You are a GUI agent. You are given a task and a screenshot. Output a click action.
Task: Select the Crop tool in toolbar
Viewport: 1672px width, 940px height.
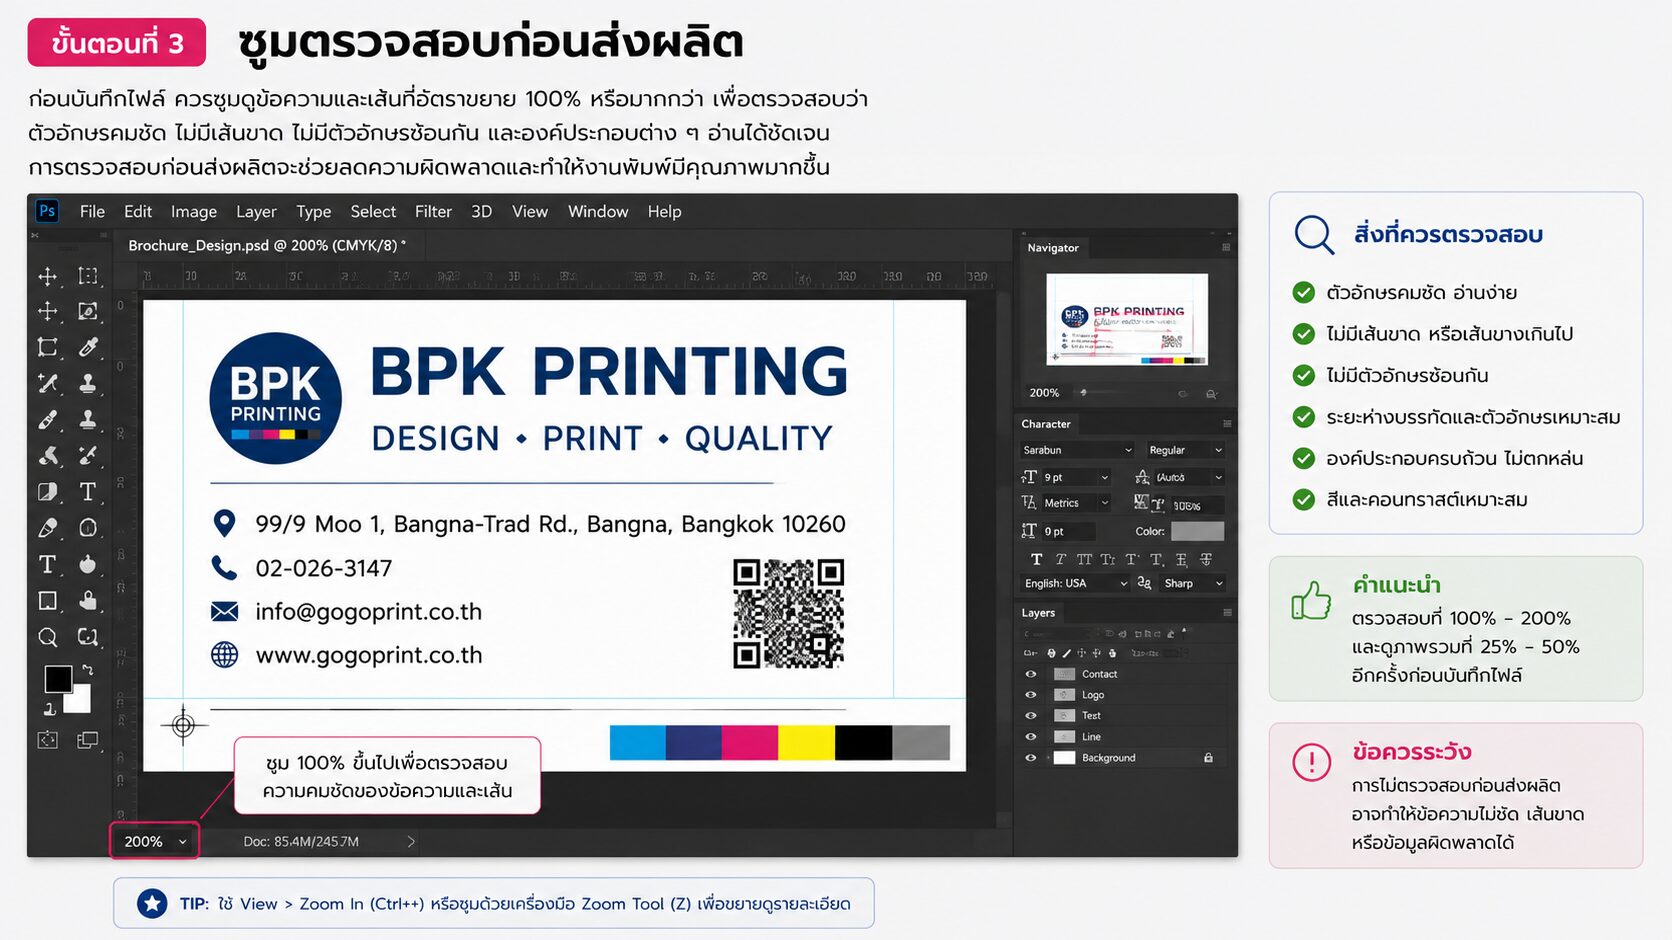47,348
